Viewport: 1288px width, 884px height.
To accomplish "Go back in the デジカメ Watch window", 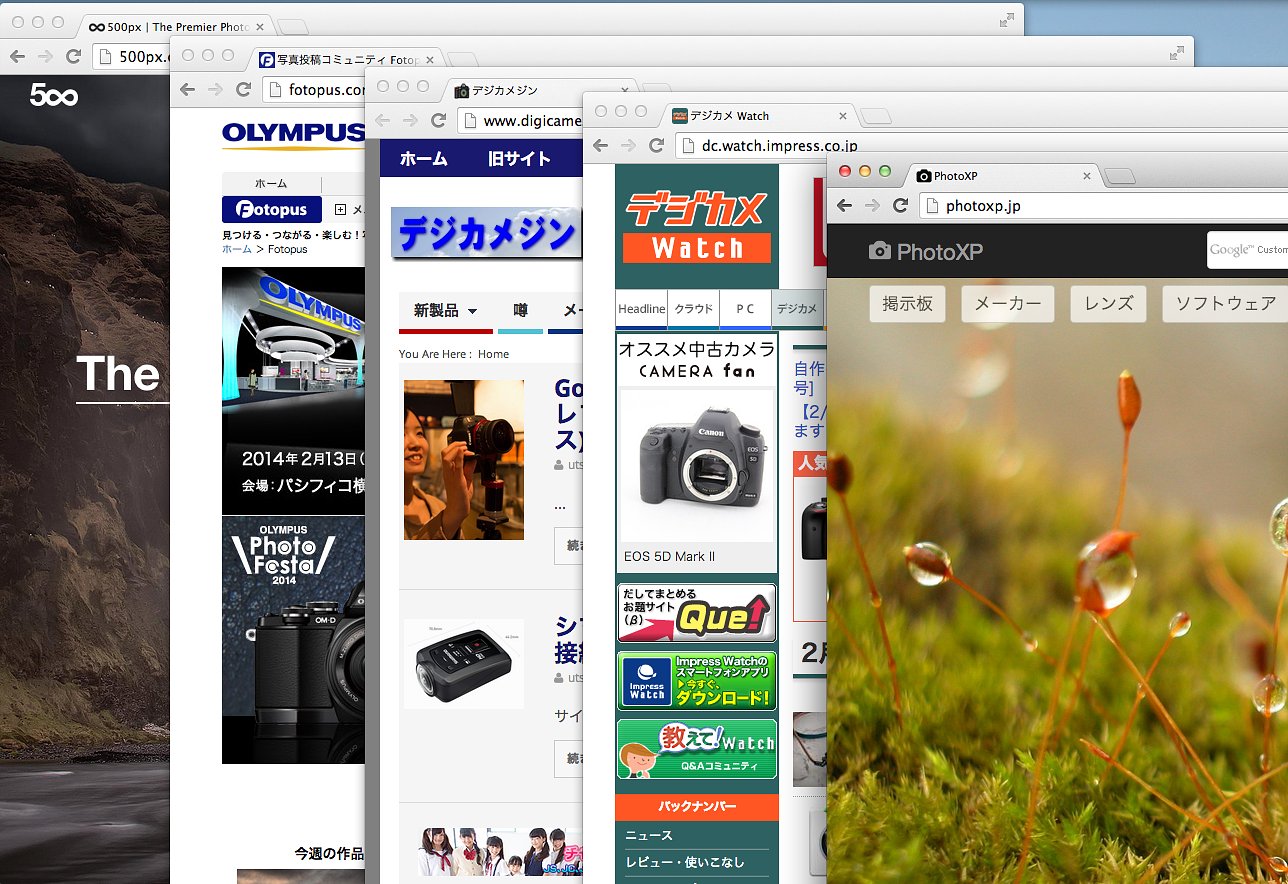I will [600, 145].
